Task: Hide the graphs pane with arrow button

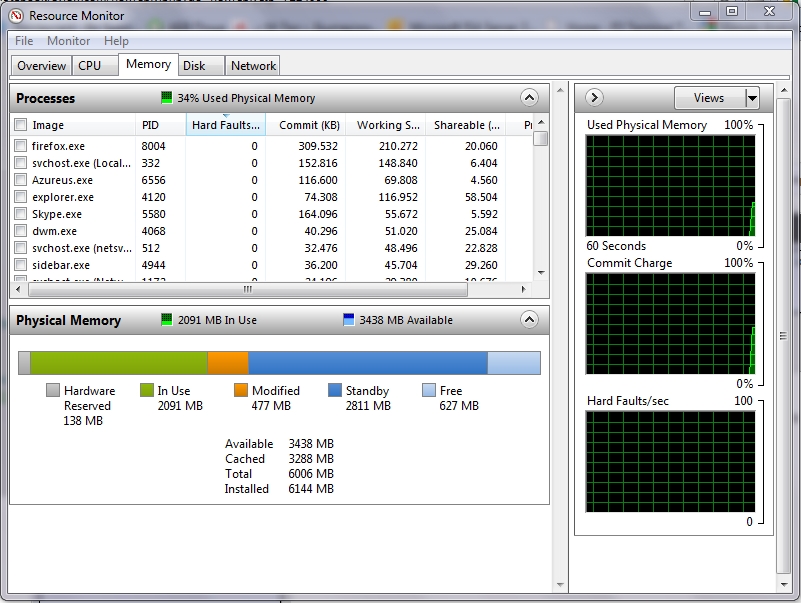Action: point(594,98)
